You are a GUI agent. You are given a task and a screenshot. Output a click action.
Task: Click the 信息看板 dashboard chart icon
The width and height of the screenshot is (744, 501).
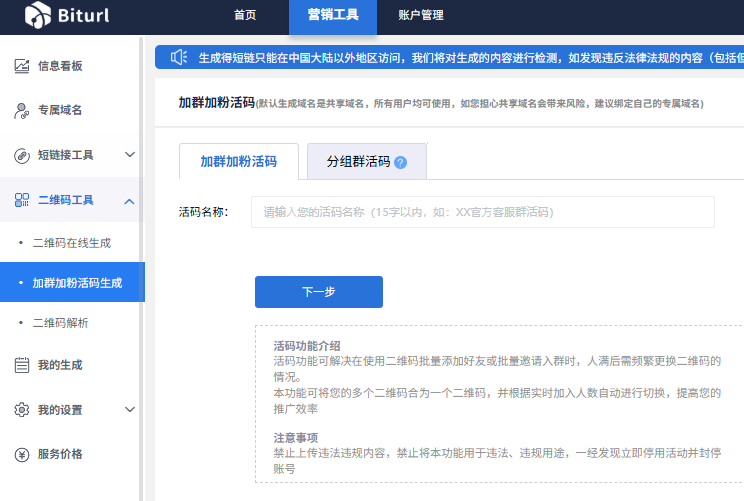[22, 66]
